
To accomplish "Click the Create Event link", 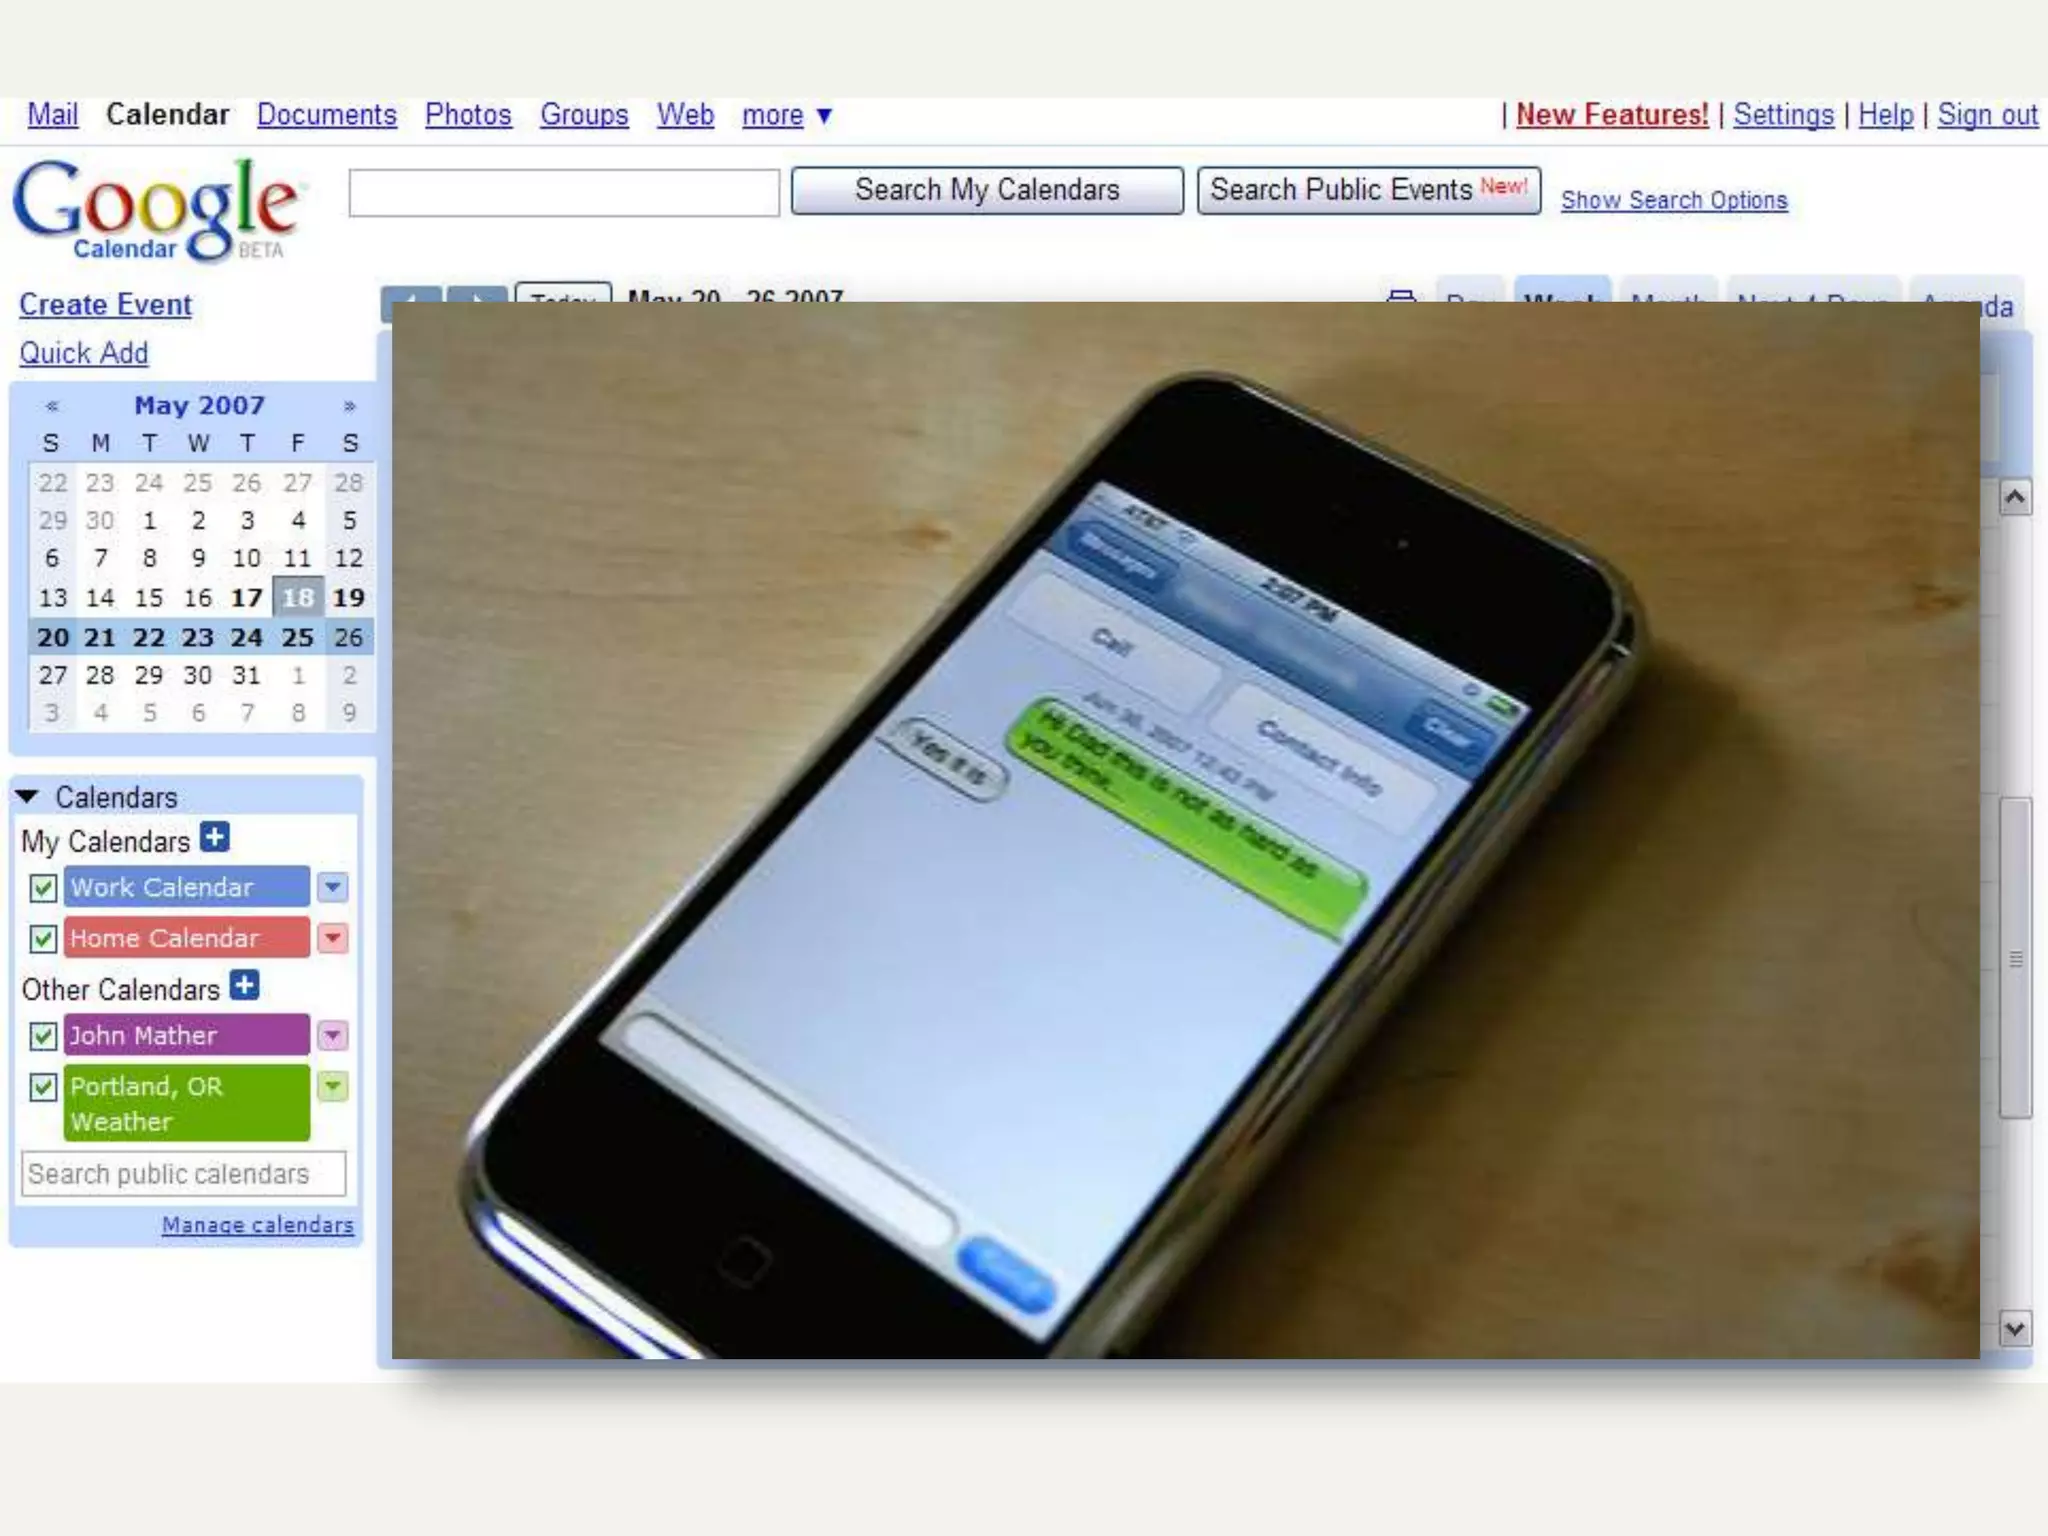I will (105, 305).
